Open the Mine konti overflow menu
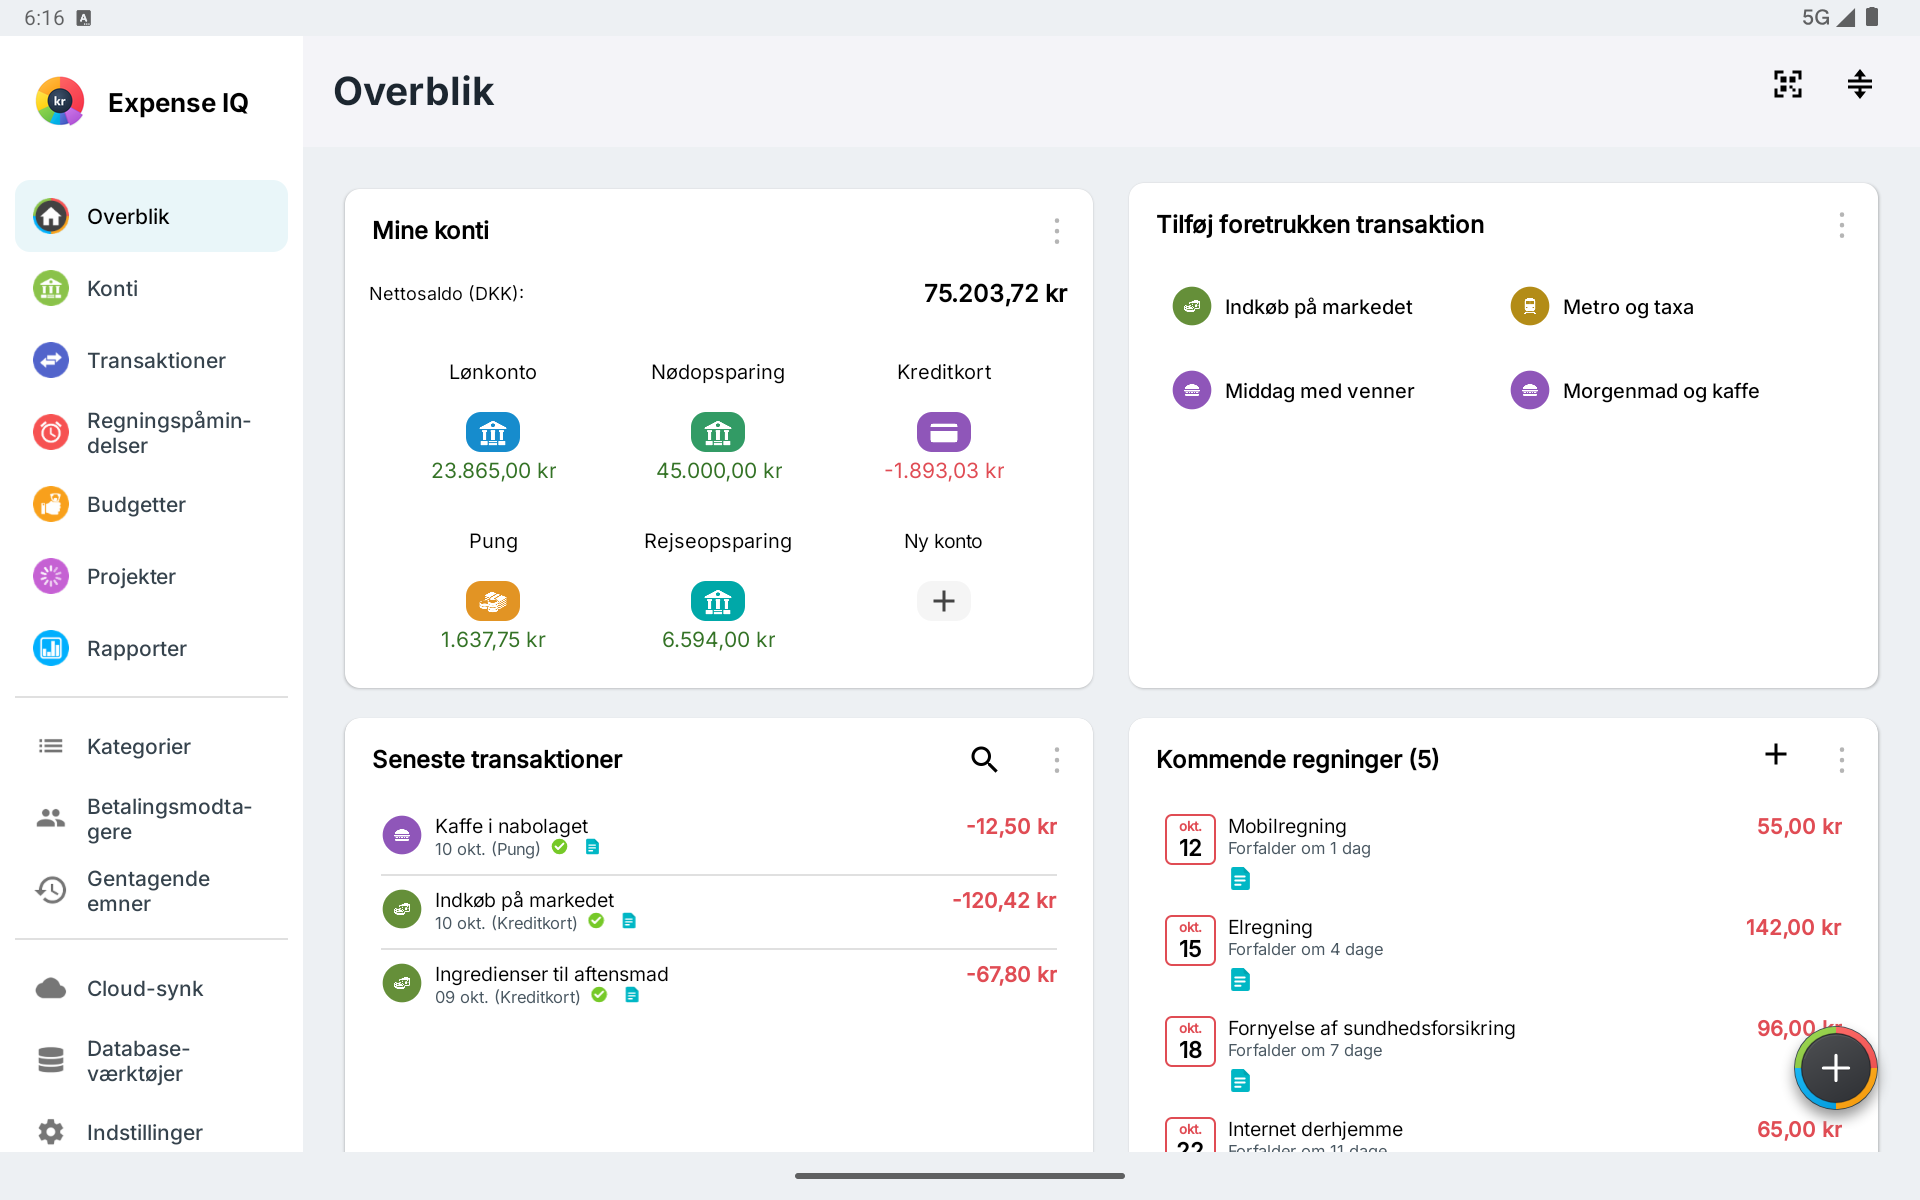 click(x=1056, y=231)
